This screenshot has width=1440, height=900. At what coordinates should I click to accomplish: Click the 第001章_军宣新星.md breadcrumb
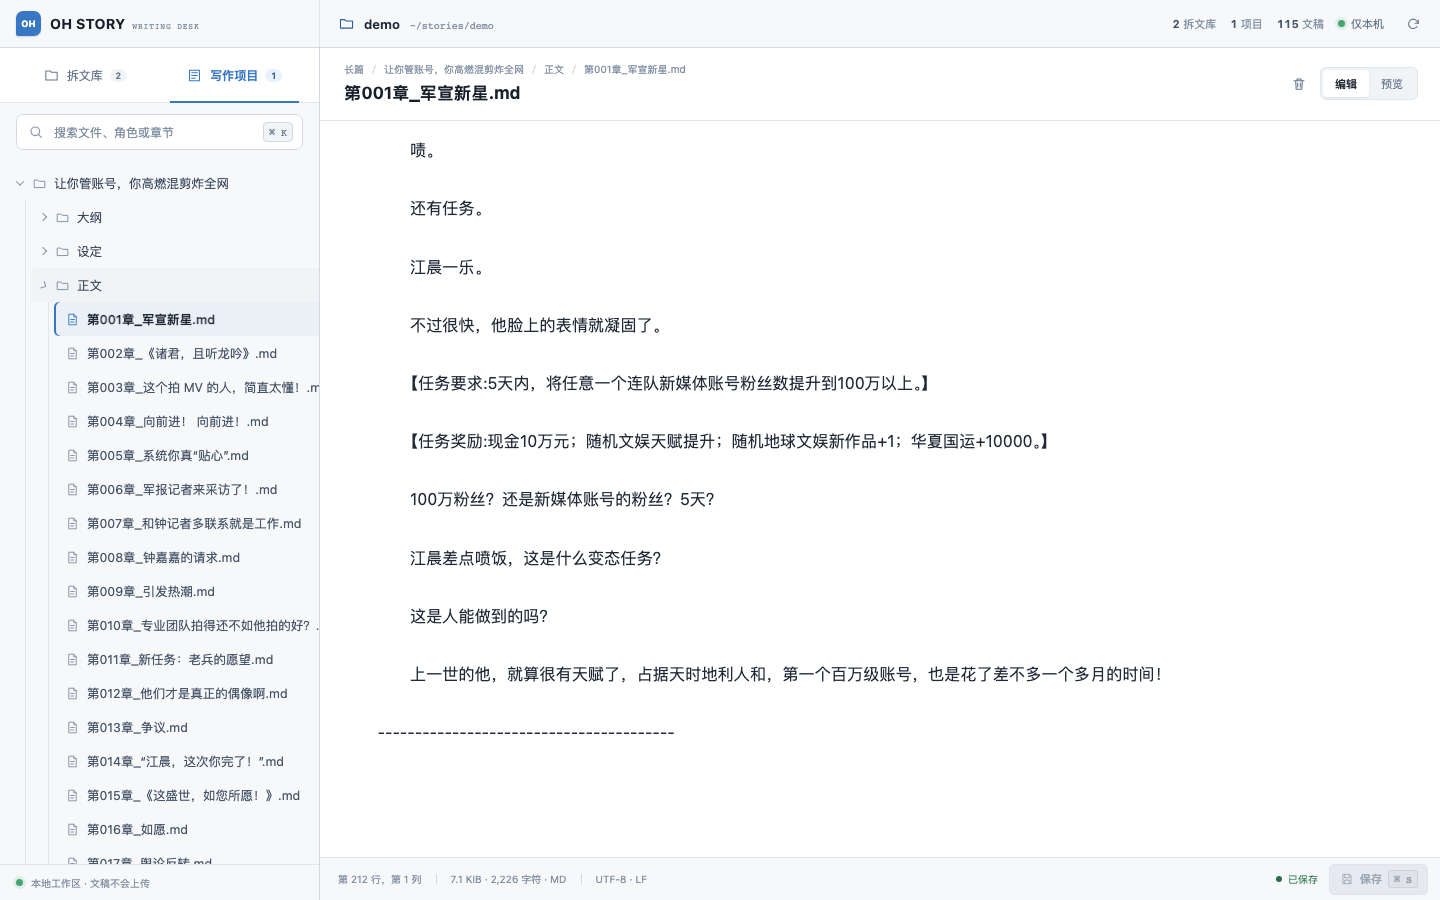pyautogui.click(x=635, y=70)
